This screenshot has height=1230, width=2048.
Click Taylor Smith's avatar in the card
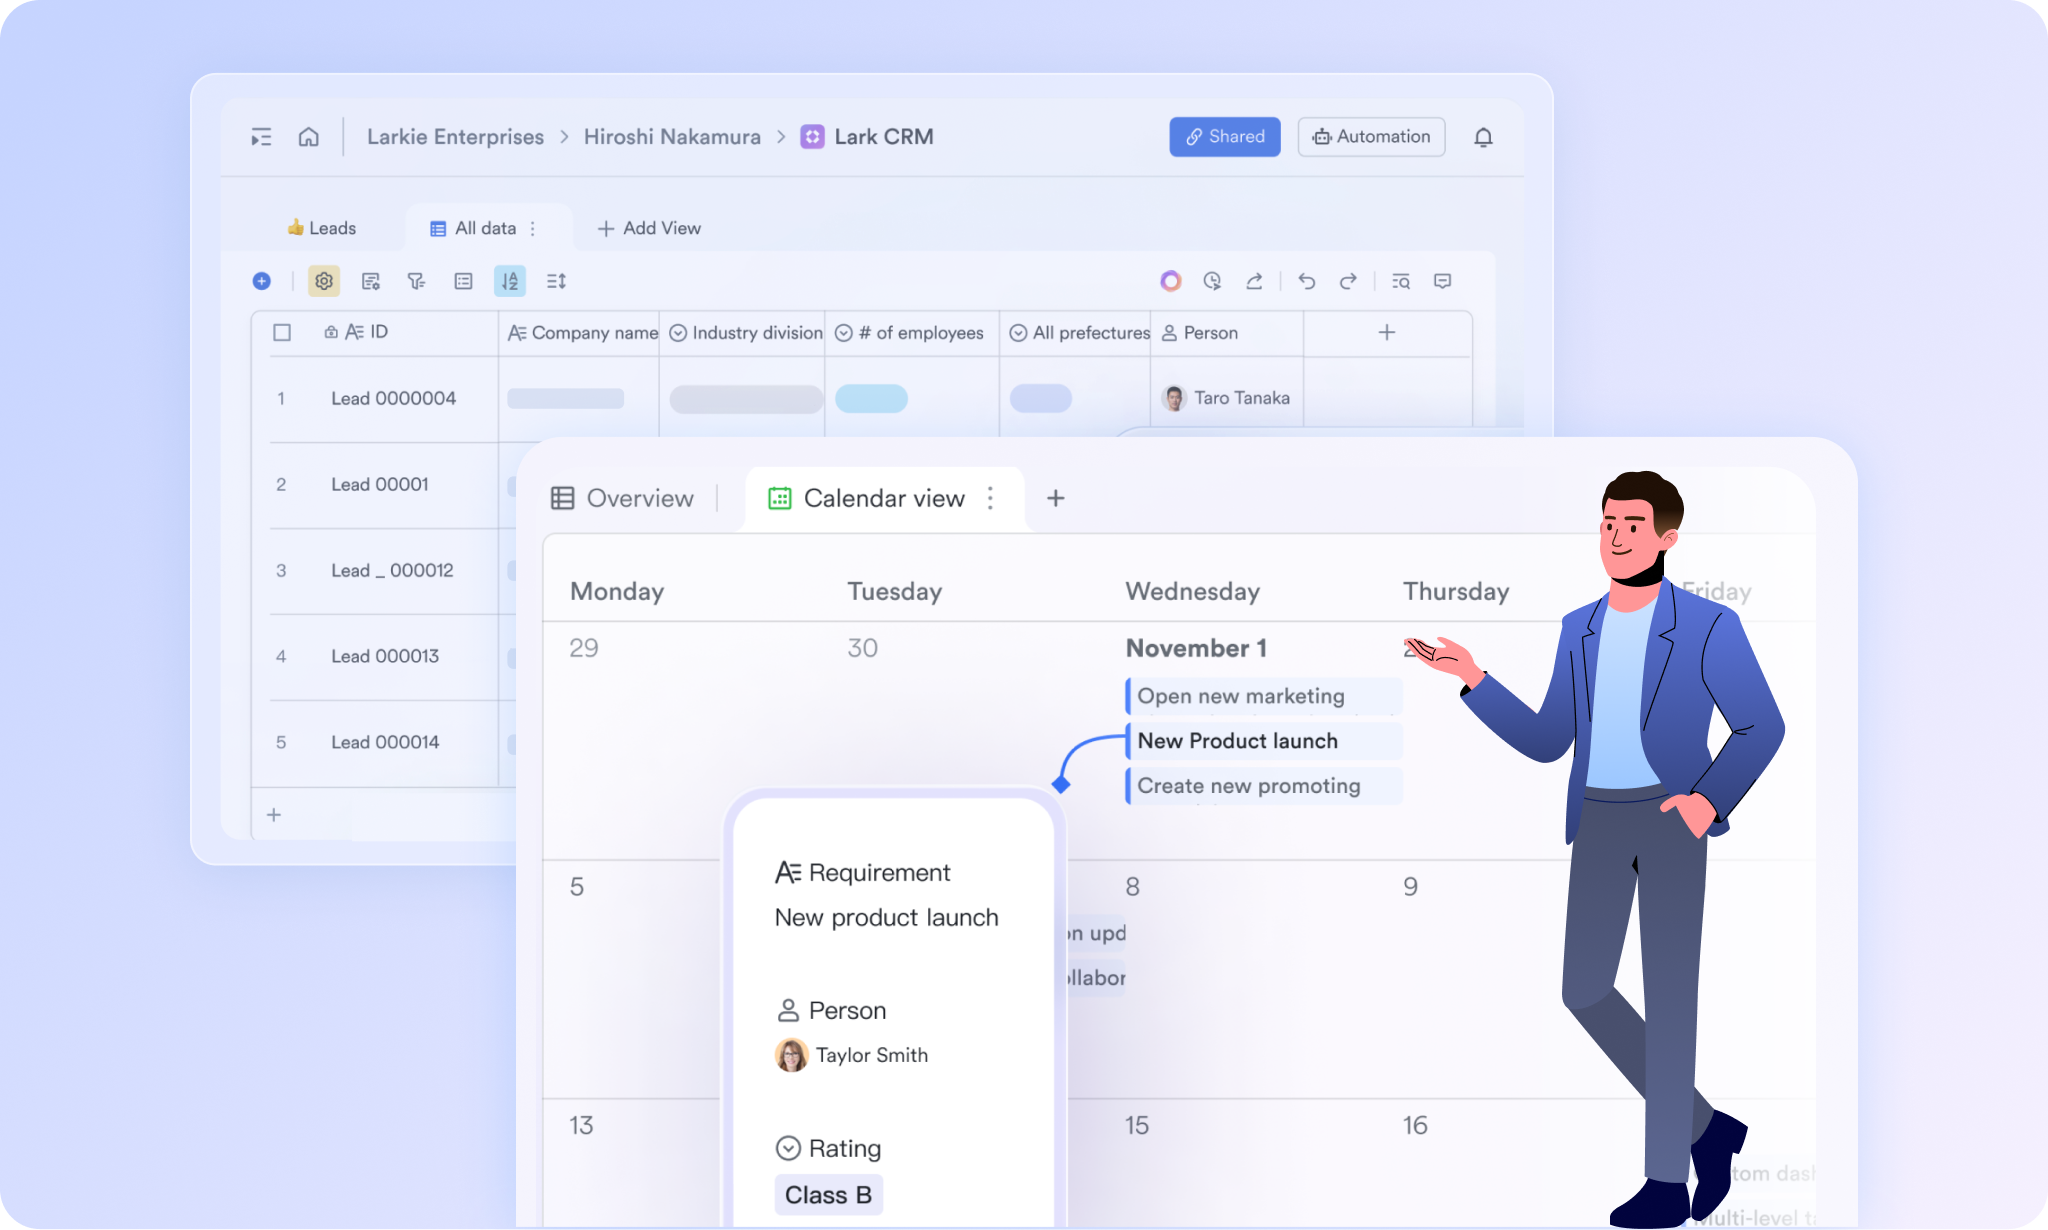[x=792, y=1055]
